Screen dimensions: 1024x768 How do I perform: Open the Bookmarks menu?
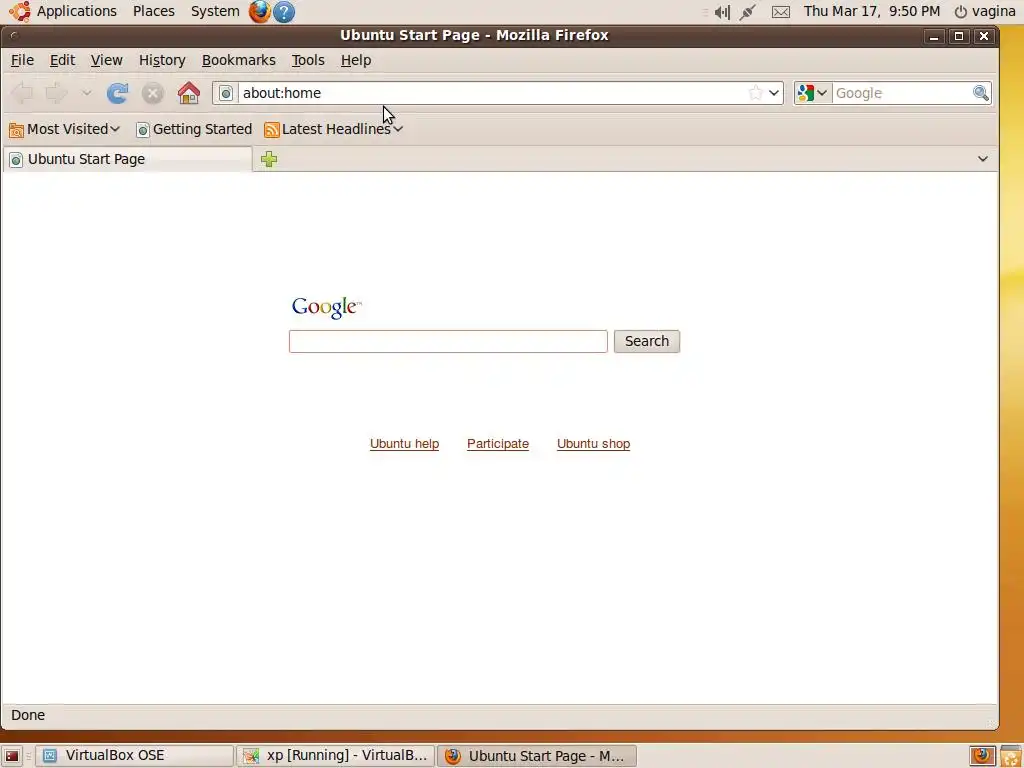tap(238, 60)
